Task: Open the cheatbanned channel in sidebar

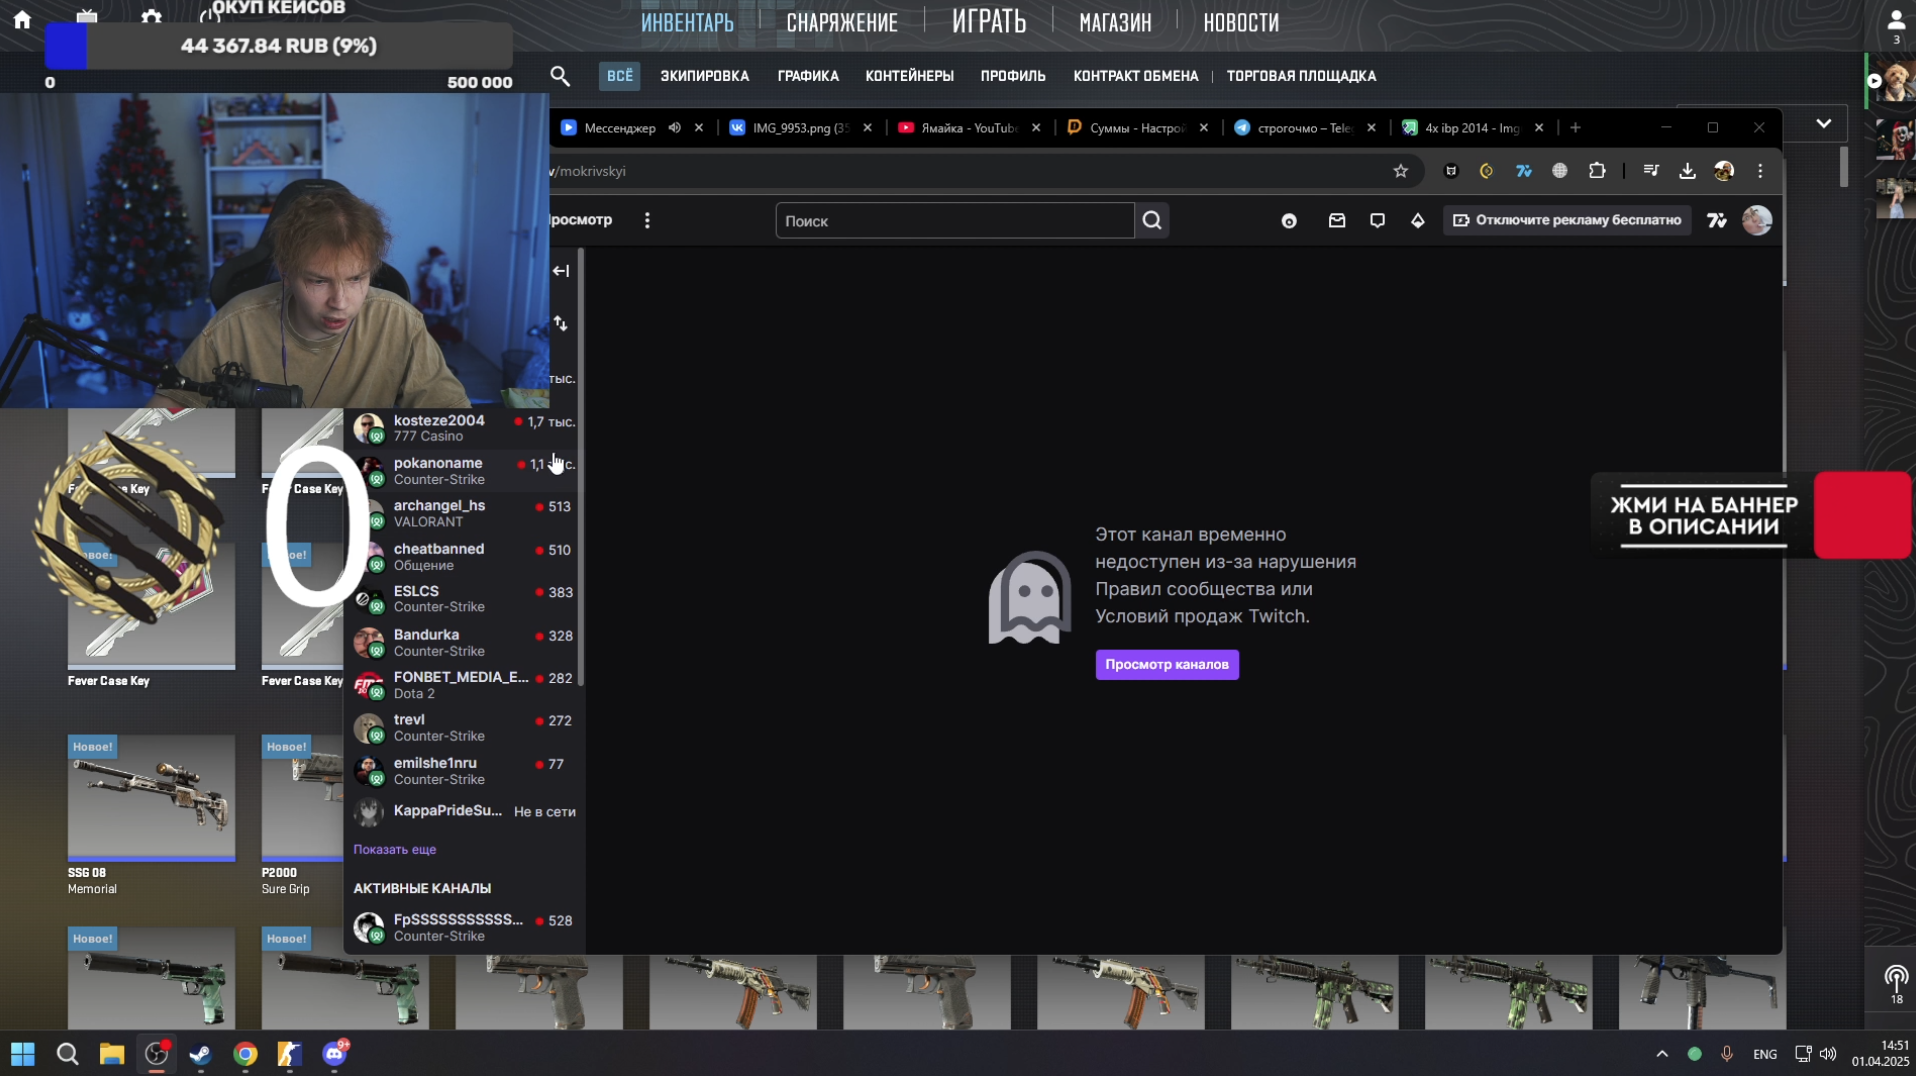Action: (464, 557)
